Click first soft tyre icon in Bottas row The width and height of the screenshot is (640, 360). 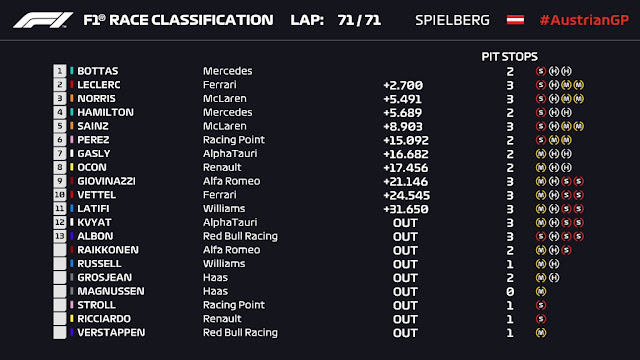click(541, 71)
